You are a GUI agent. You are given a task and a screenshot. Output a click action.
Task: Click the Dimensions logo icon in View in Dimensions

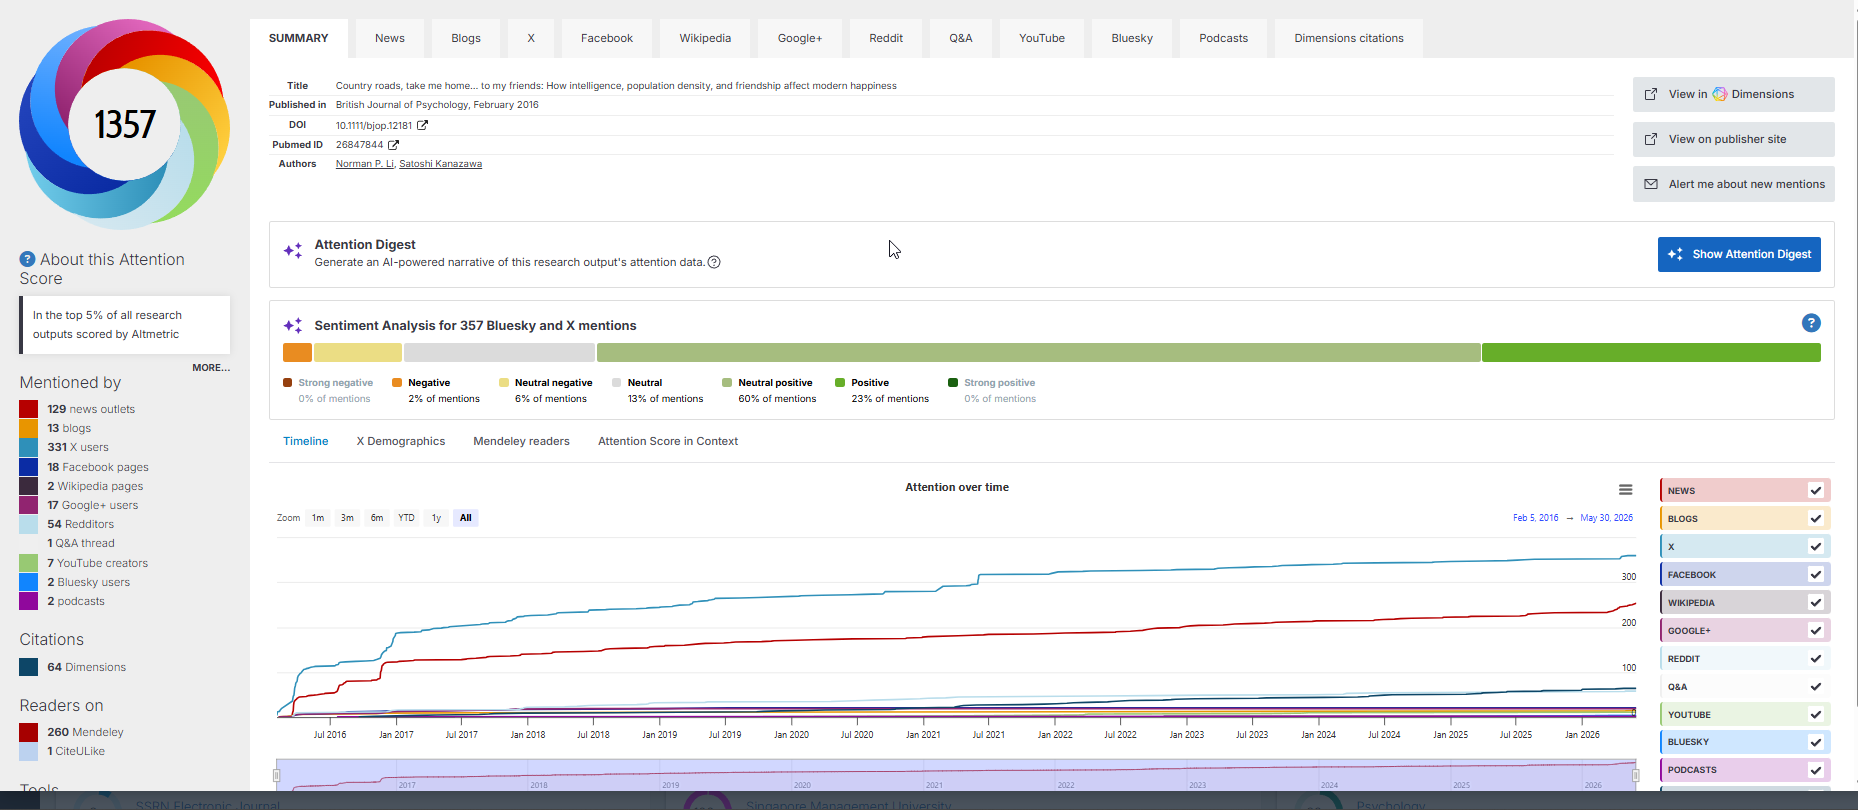pyautogui.click(x=1720, y=94)
